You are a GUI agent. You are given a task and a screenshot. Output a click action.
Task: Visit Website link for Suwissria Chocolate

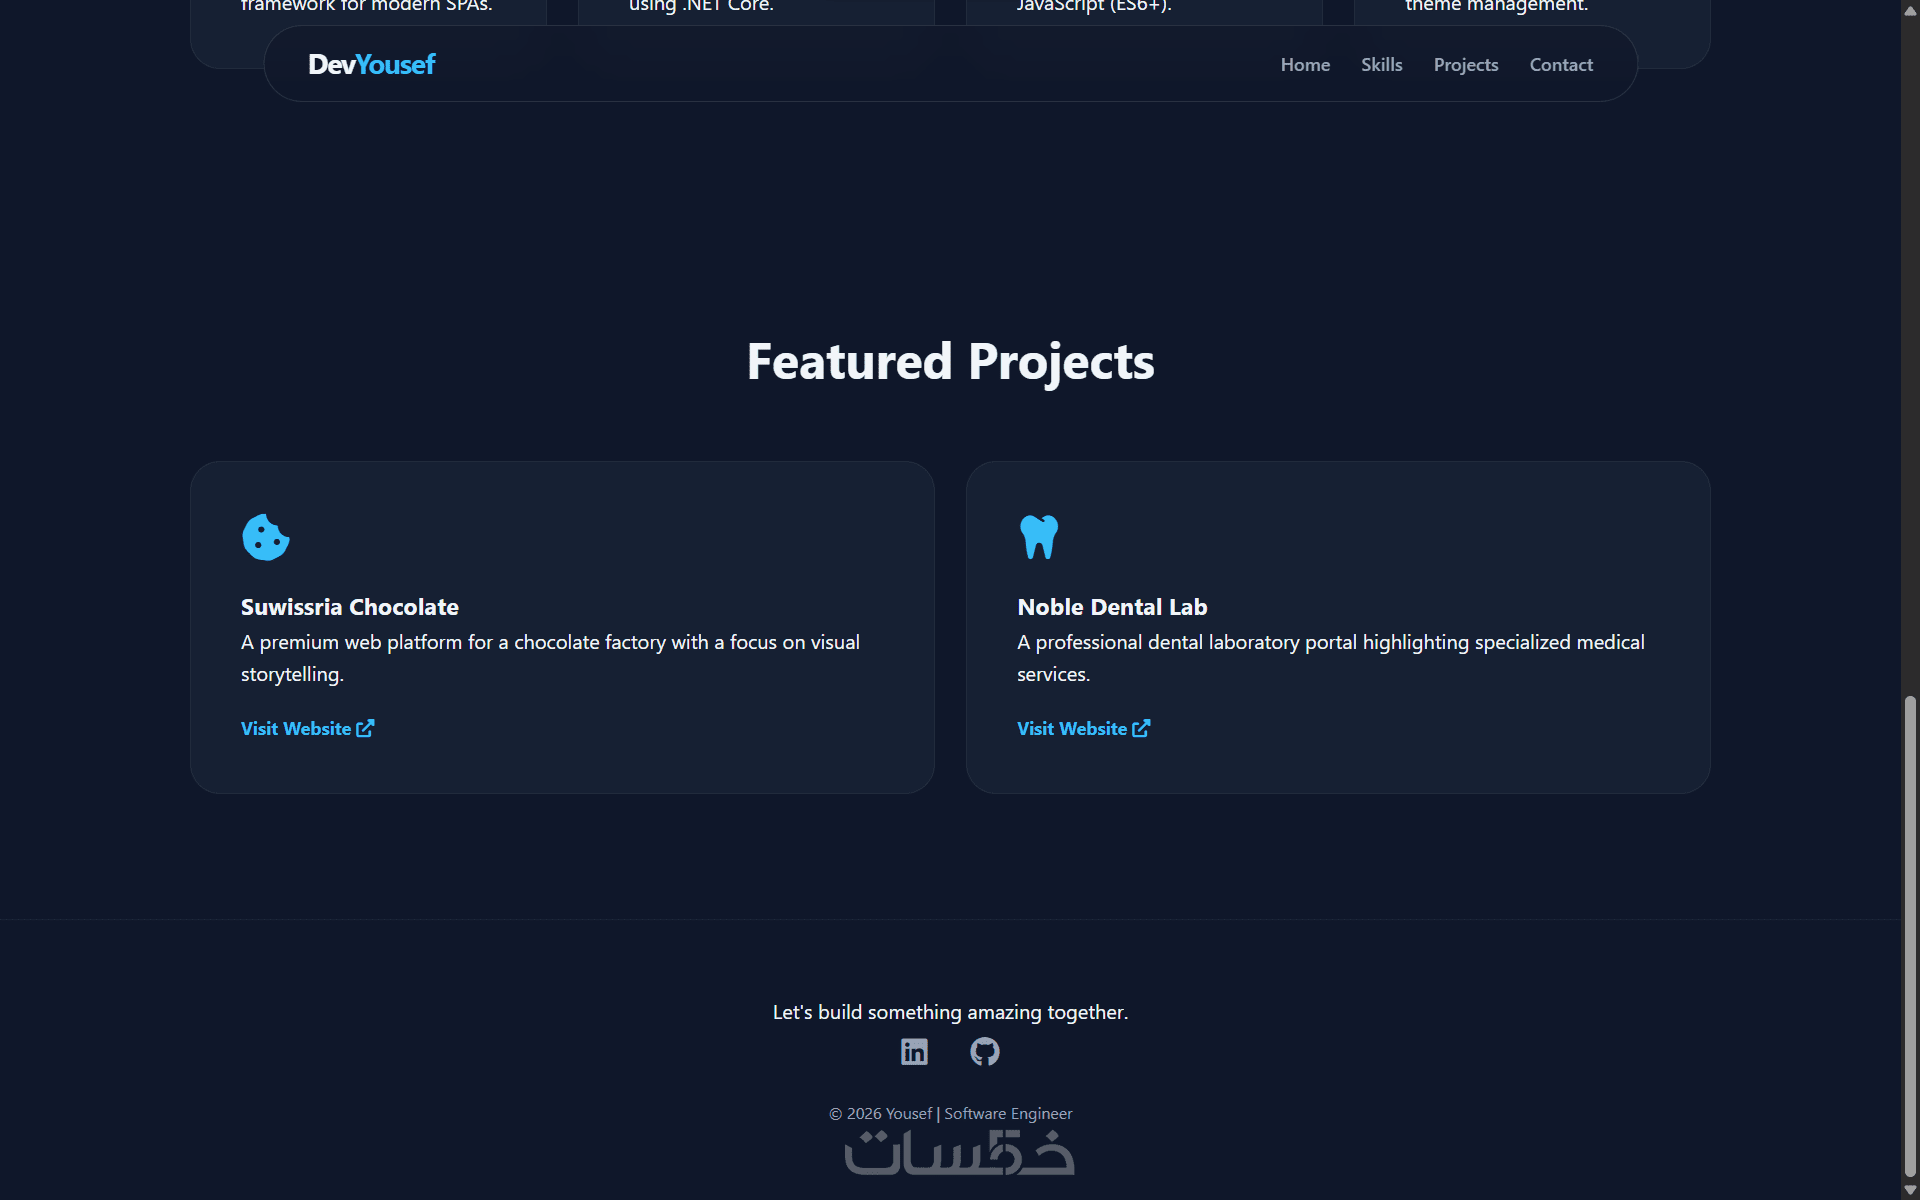tap(296, 729)
